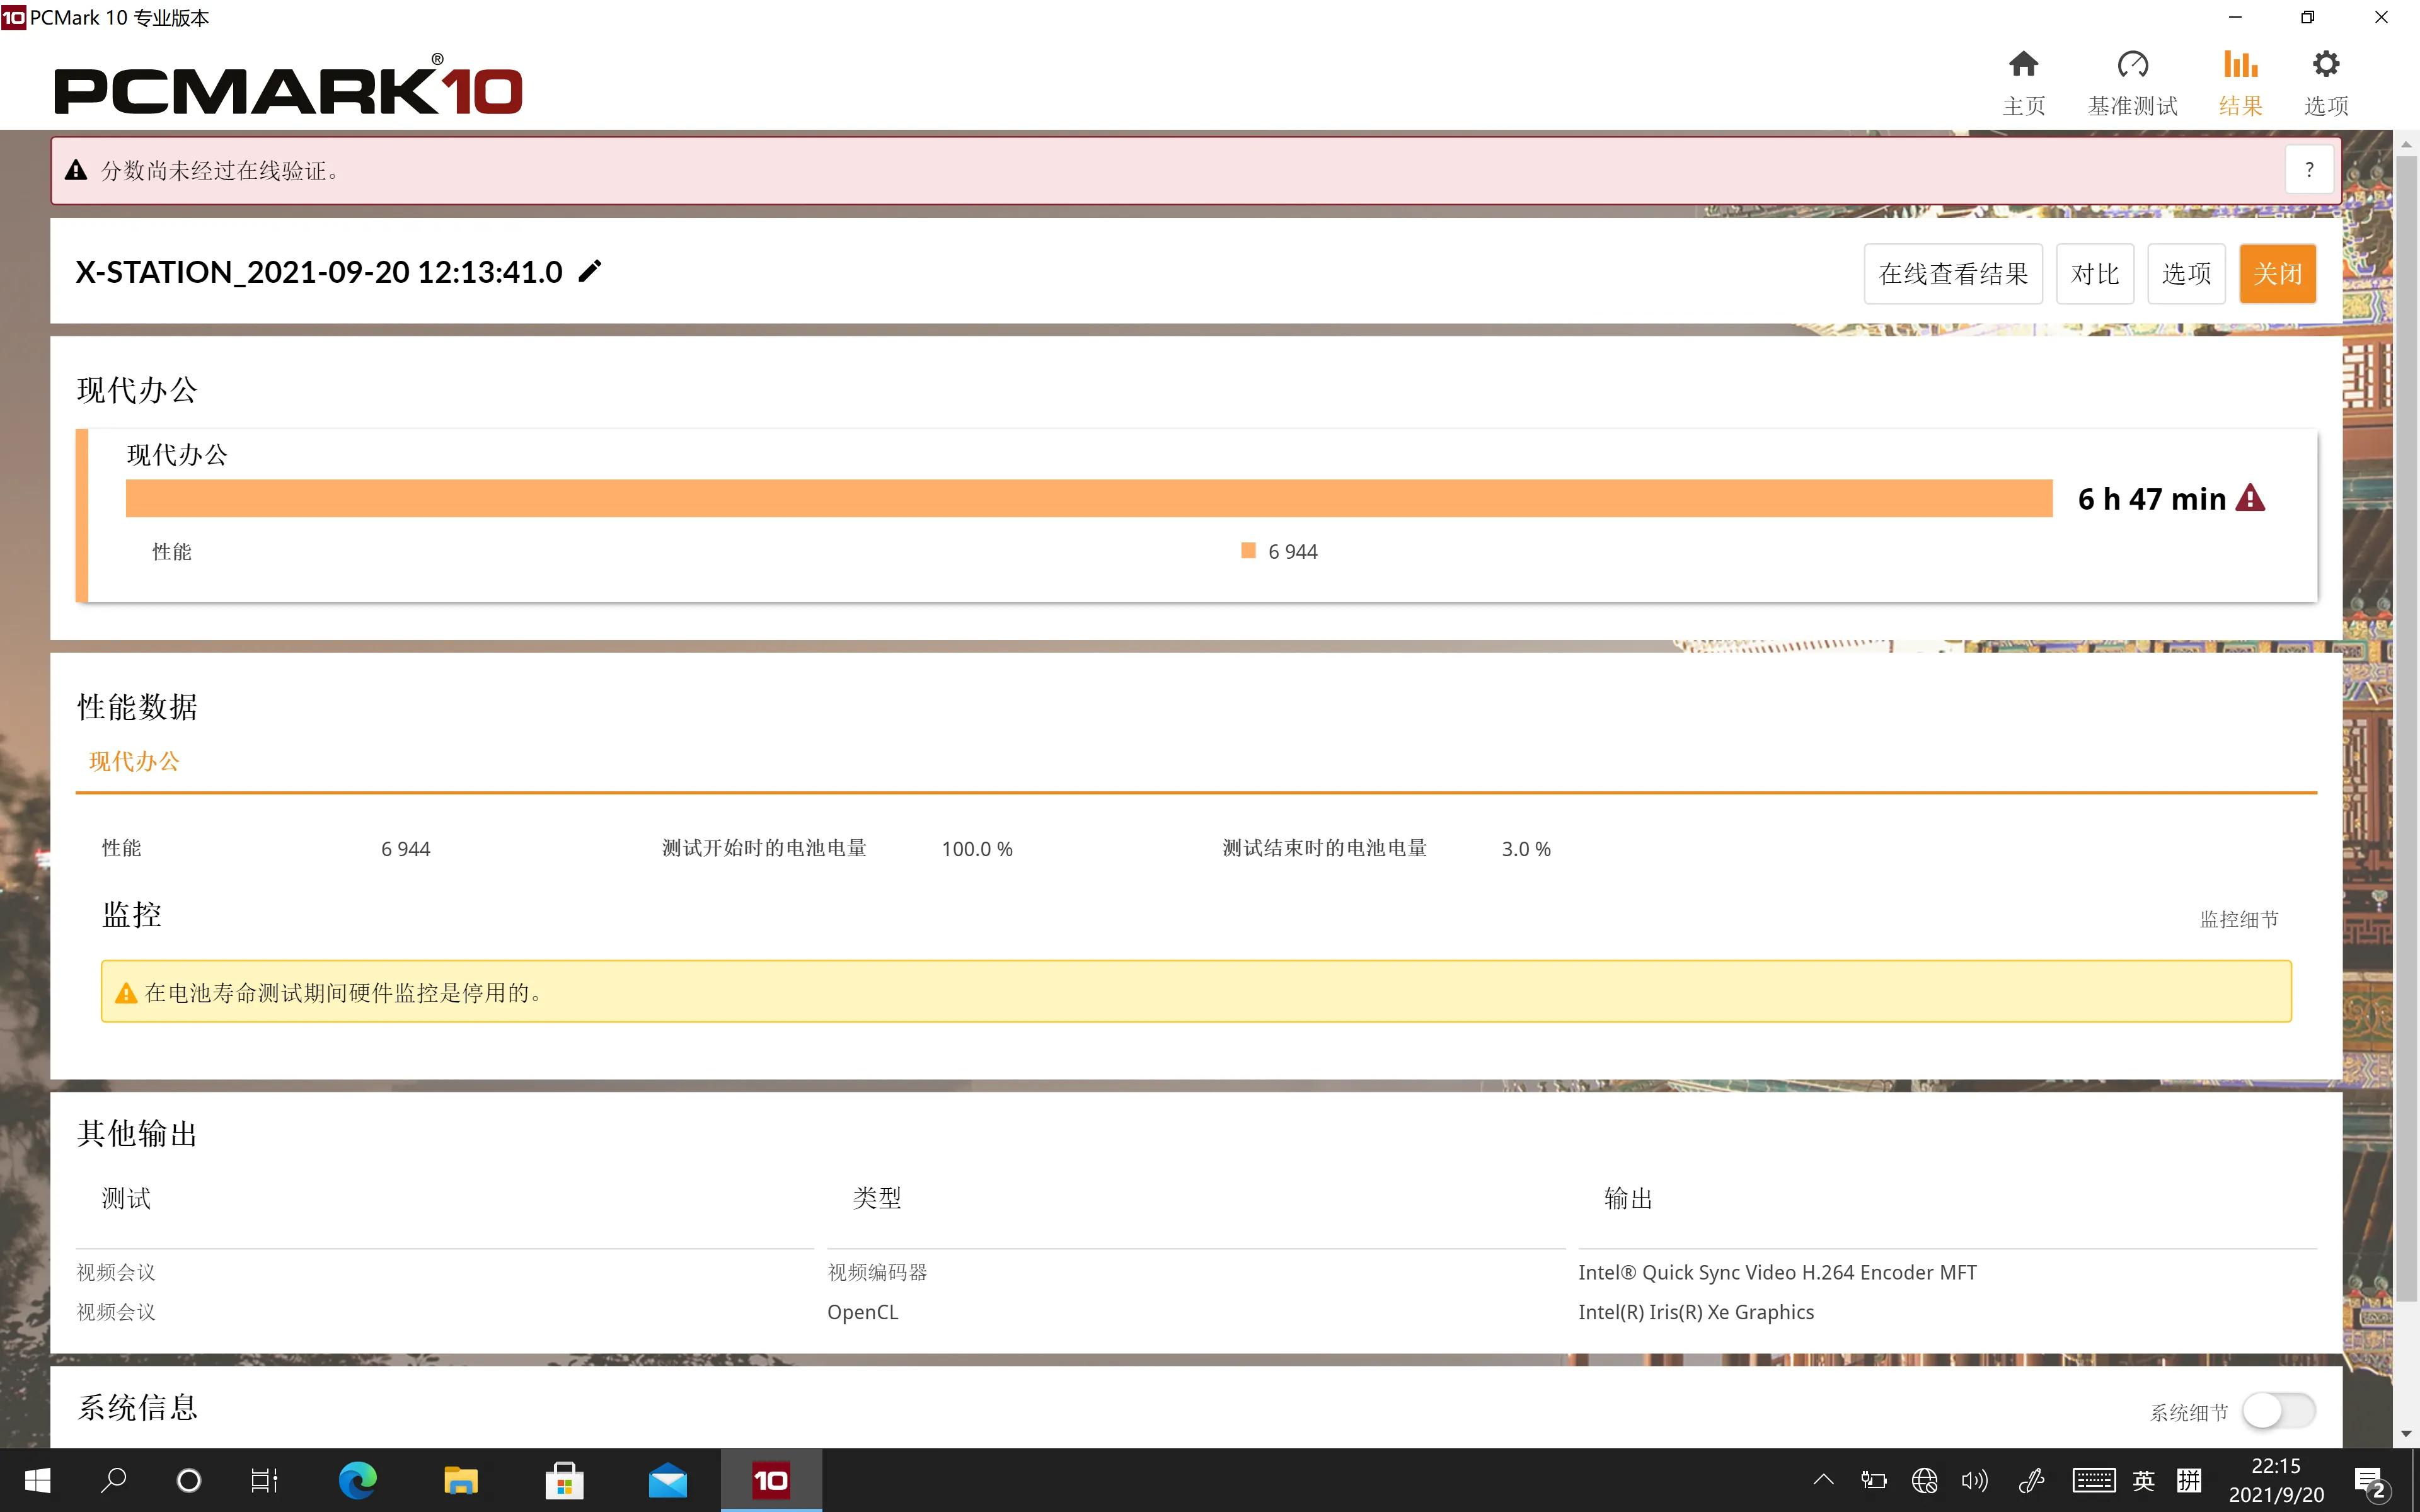Open Microsoft Edge from the taskbar
This screenshot has width=2420, height=1512.
[x=357, y=1480]
